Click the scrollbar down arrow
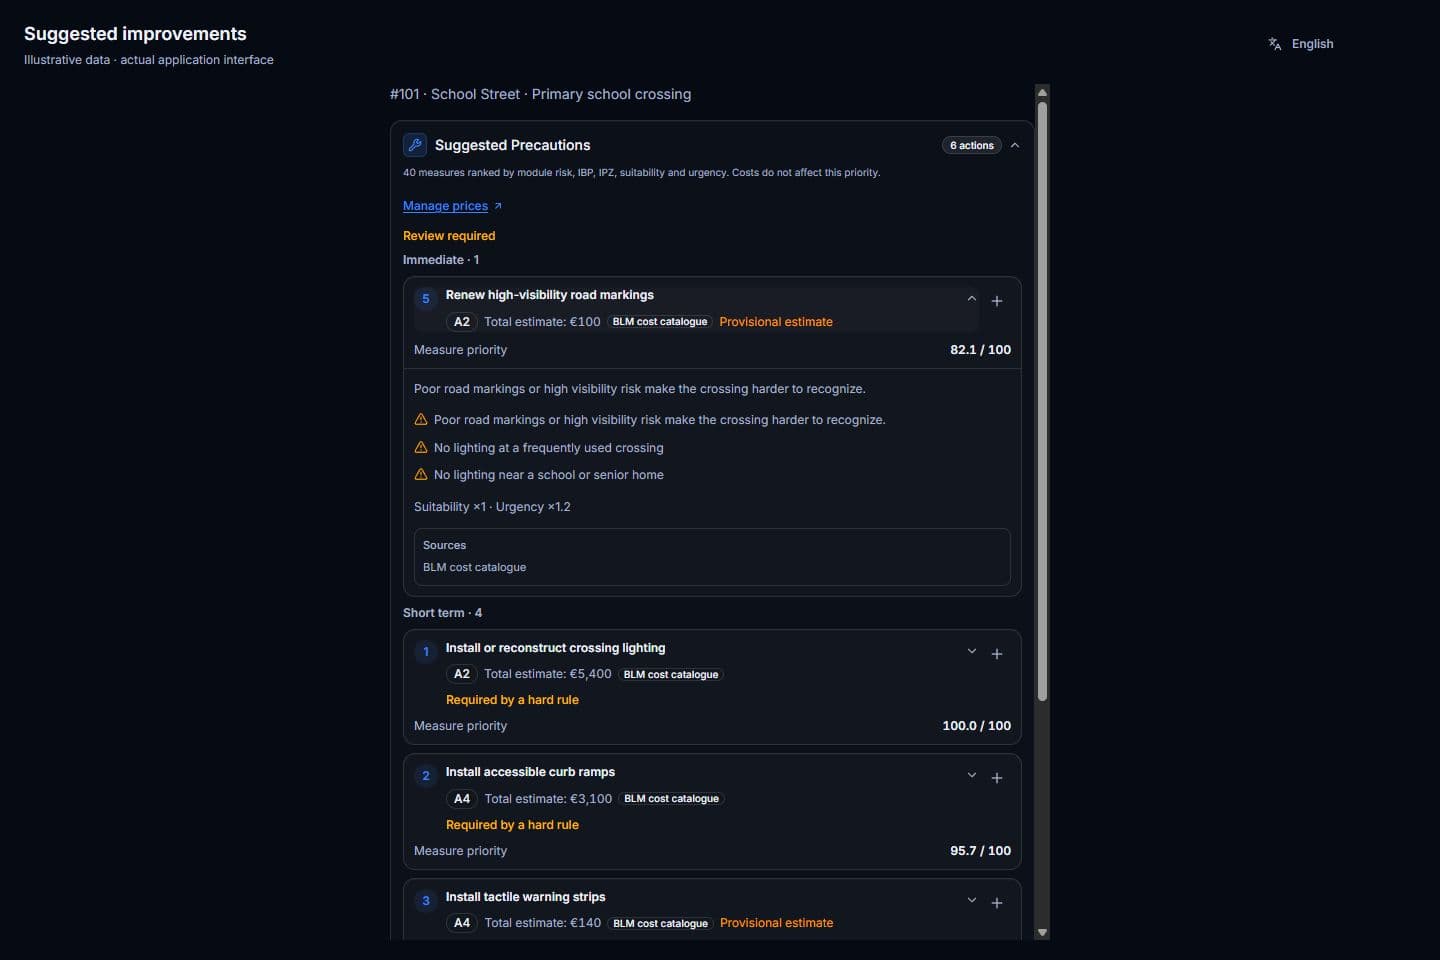Image resolution: width=1440 pixels, height=960 pixels. point(1042,932)
